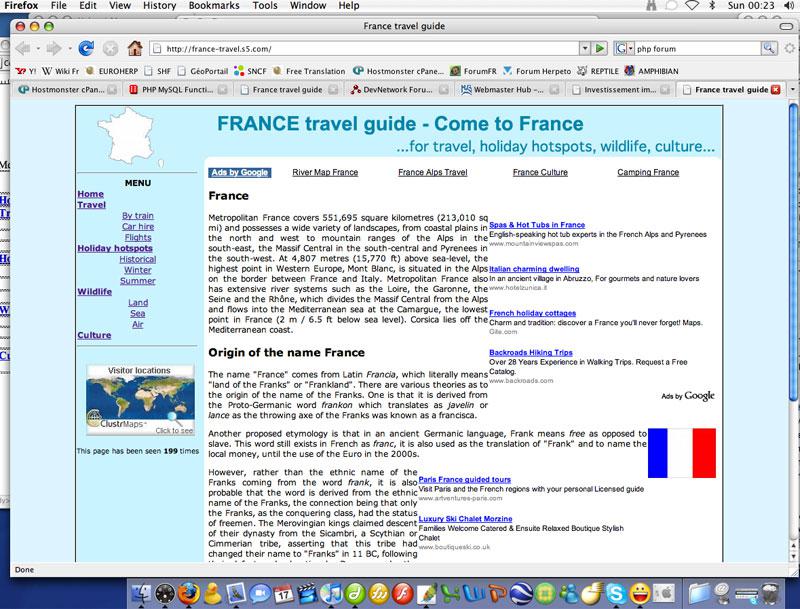This screenshot has height=609, width=800.
Task: Switch to the PHP MySQL Functi... tab
Action: coord(177,90)
